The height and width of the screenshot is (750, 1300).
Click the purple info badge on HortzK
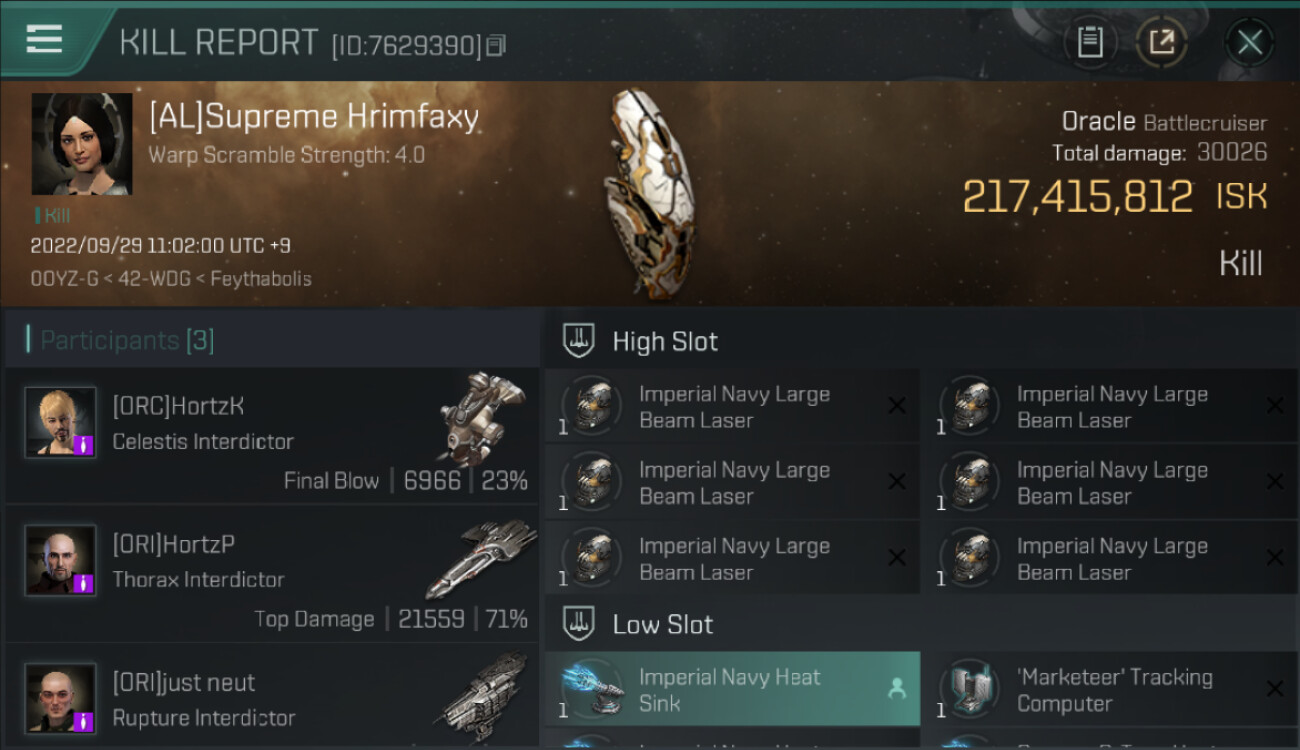(86, 444)
